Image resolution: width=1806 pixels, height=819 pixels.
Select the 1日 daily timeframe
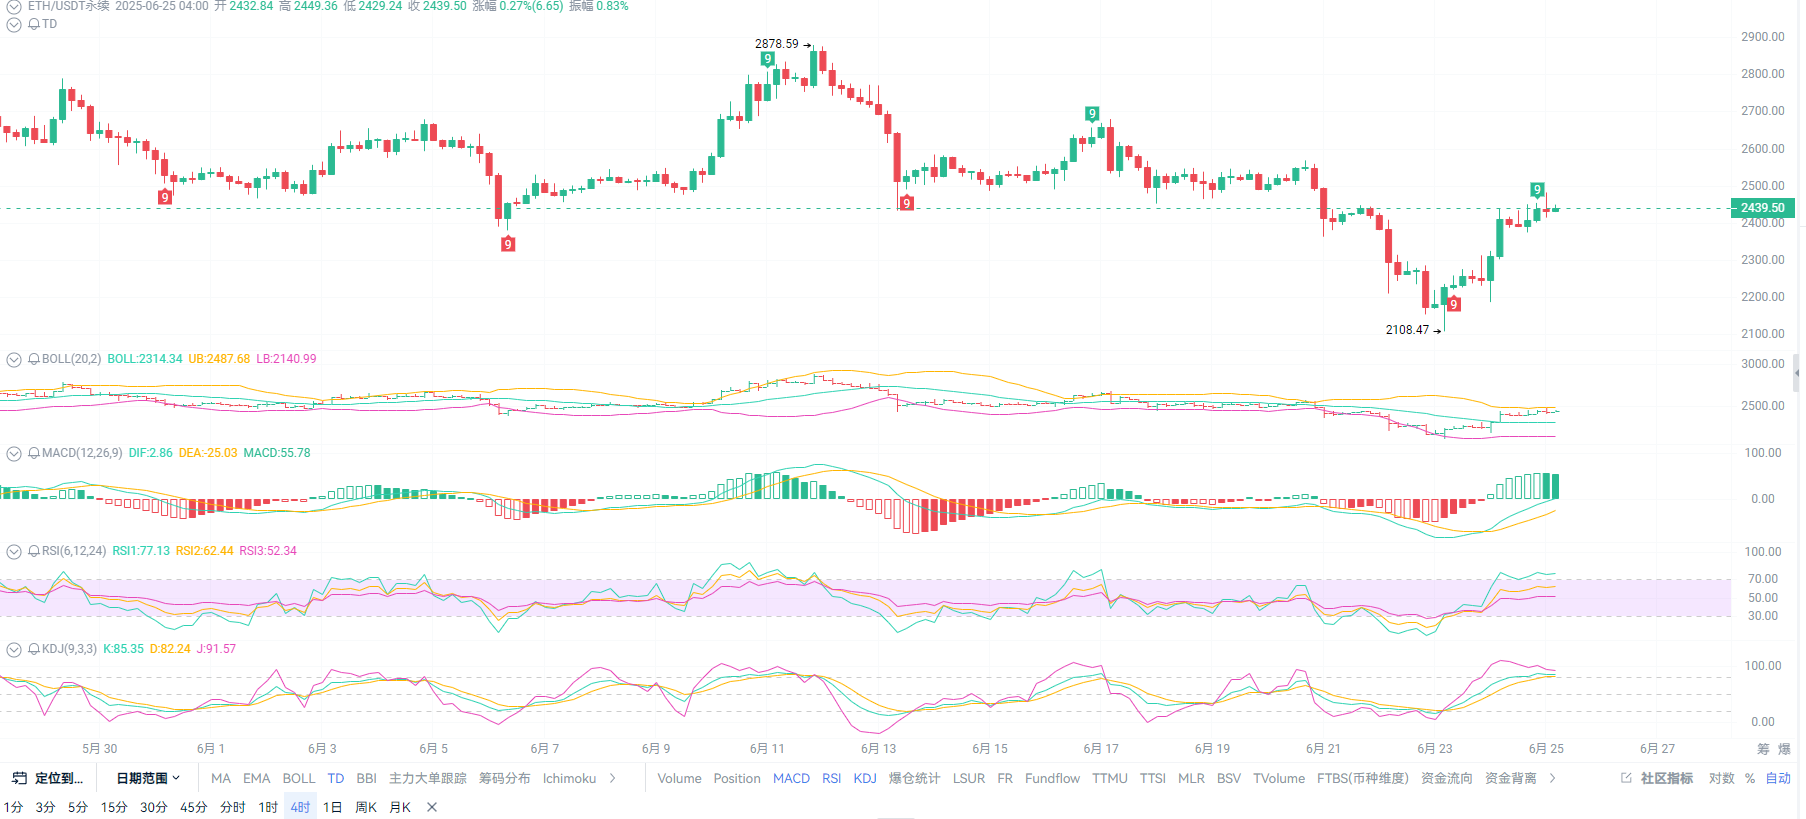point(332,807)
